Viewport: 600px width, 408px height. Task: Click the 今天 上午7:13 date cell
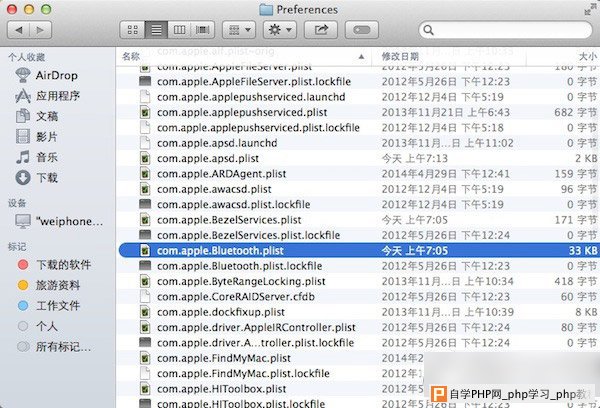414,158
